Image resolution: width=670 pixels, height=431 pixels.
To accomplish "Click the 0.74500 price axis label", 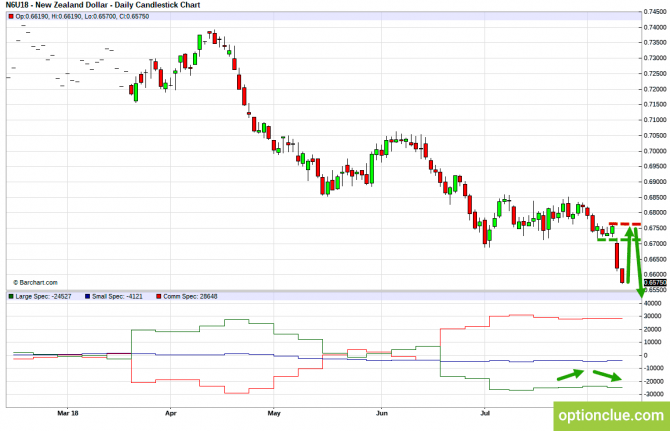I will click(655, 12).
